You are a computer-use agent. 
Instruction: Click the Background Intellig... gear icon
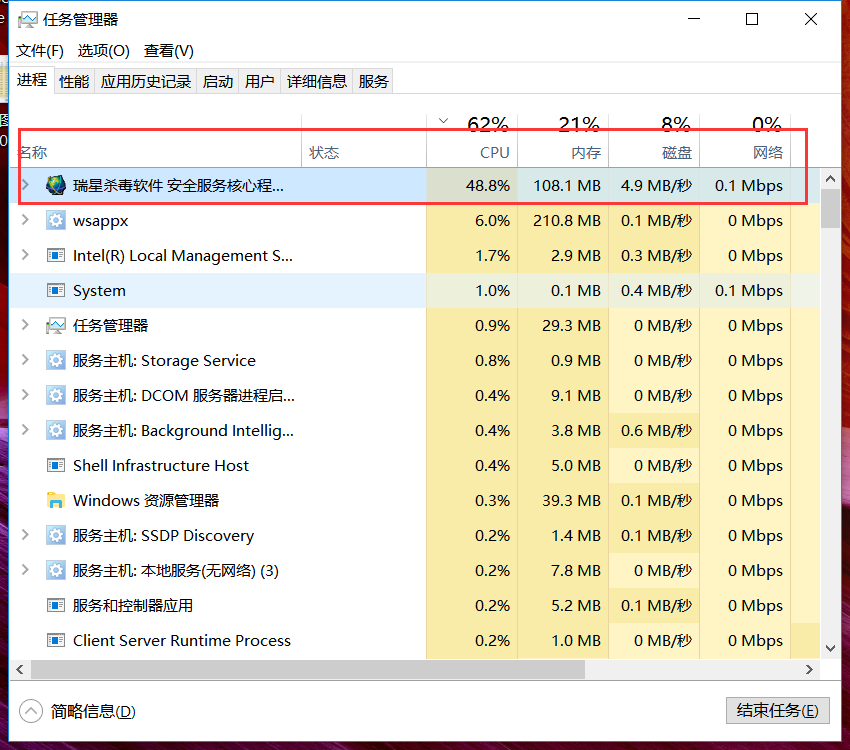coord(56,430)
